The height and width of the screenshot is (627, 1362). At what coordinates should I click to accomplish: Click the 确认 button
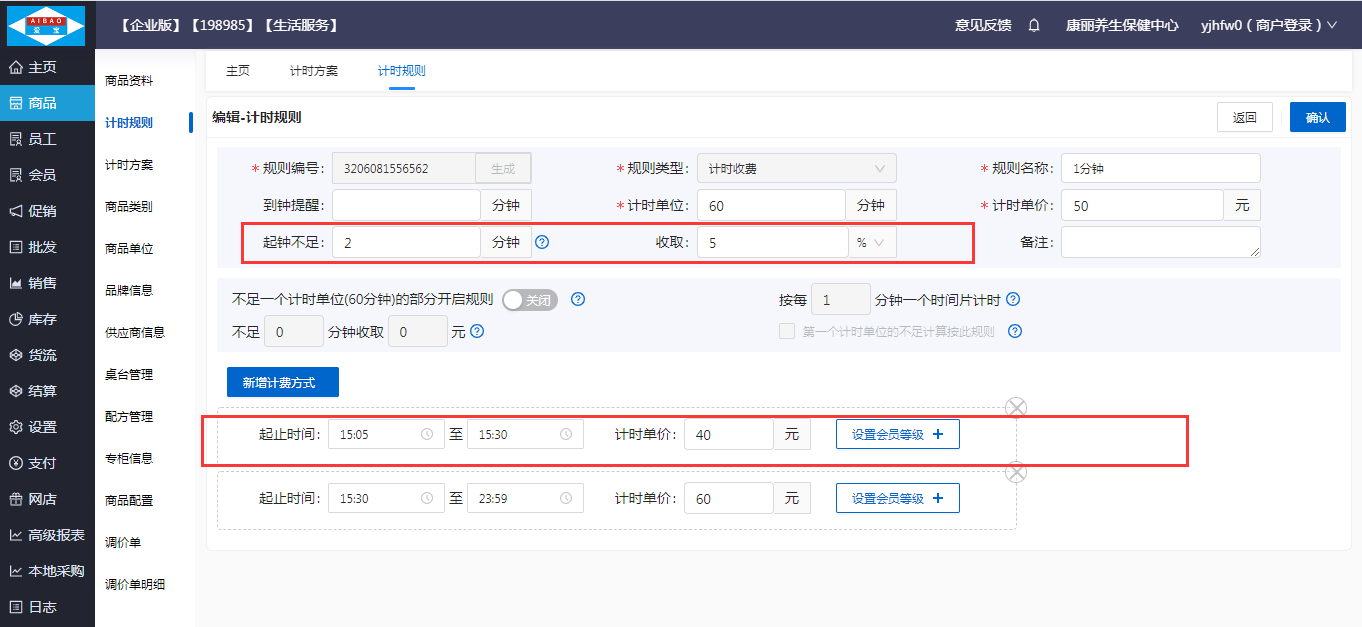(1318, 117)
